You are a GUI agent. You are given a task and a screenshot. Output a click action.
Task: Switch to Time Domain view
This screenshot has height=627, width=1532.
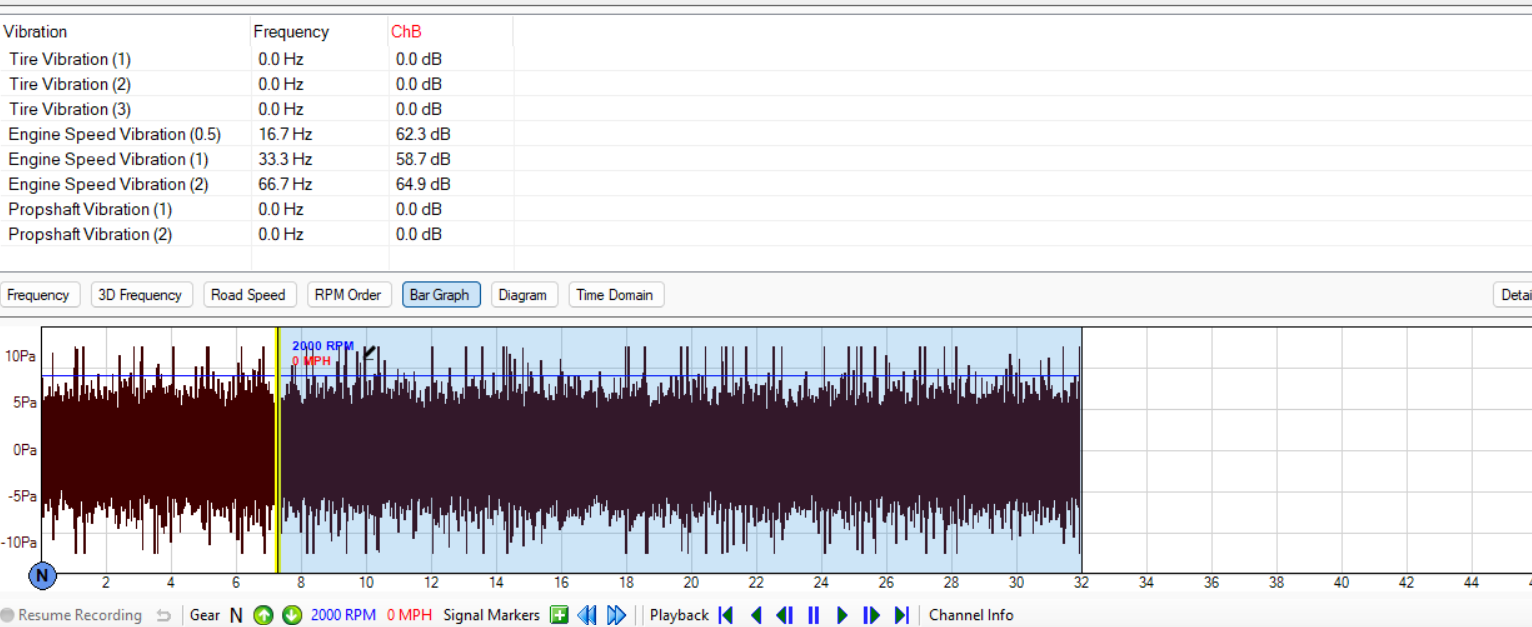[x=615, y=295]
